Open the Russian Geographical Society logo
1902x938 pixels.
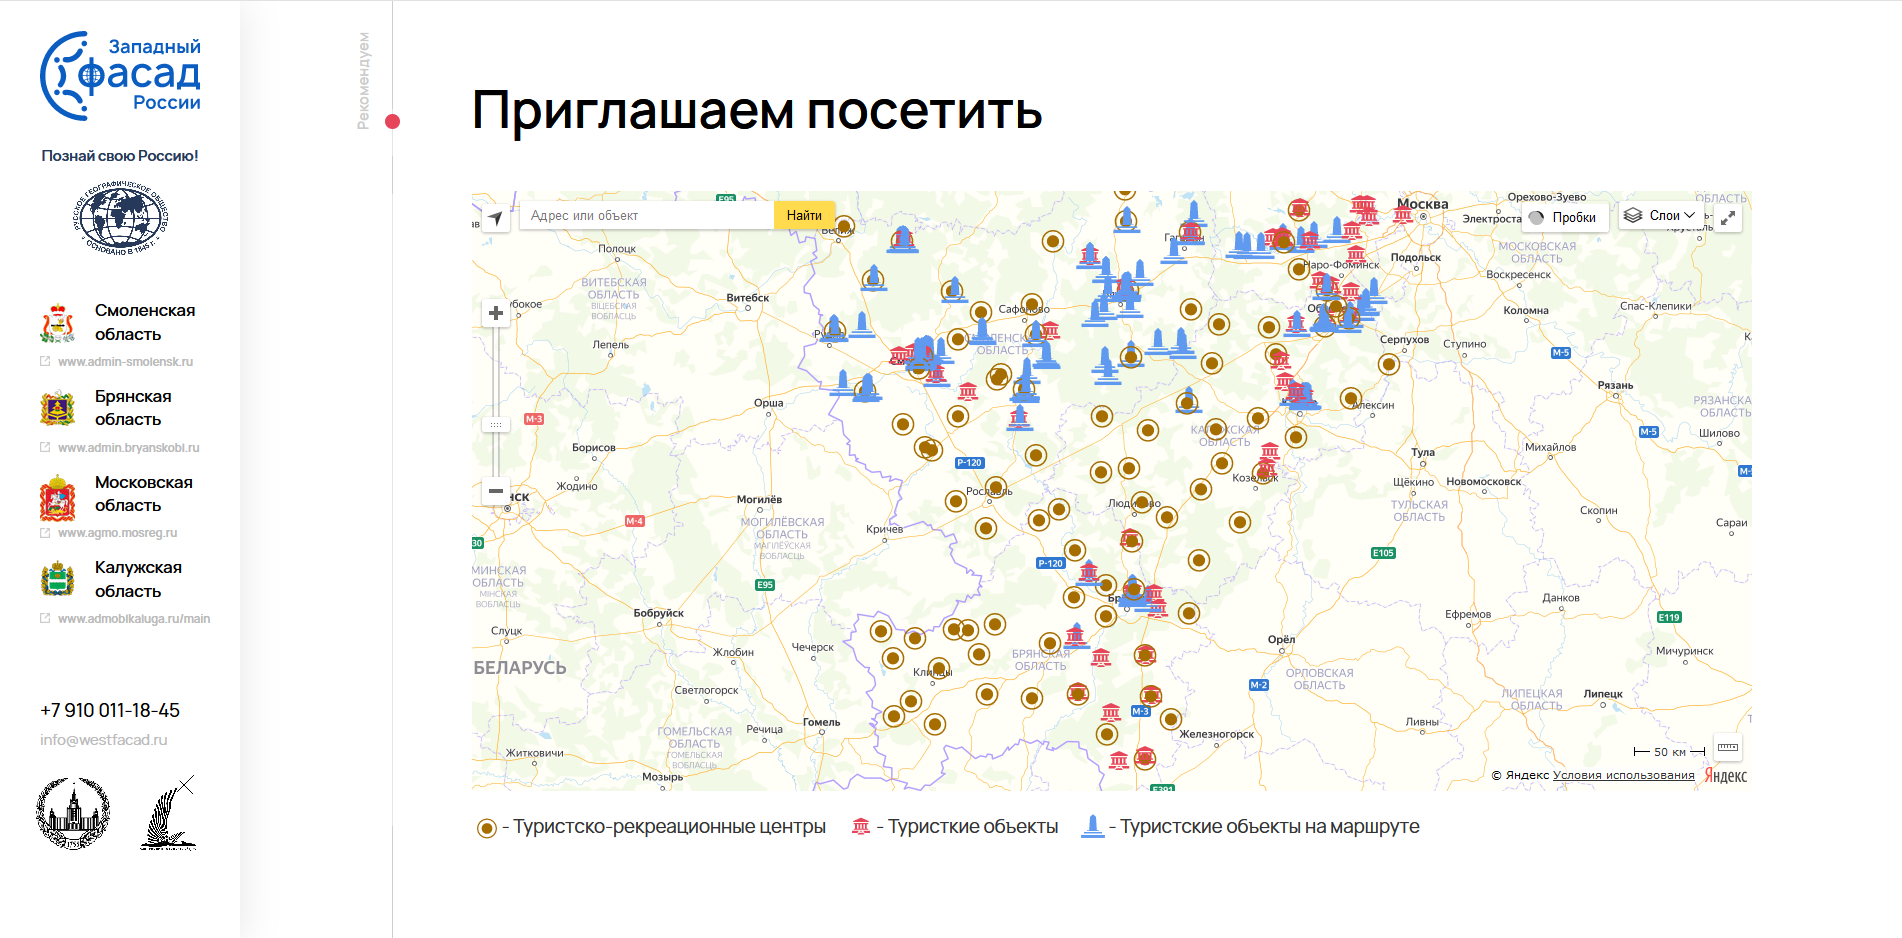tap(120, 218)
